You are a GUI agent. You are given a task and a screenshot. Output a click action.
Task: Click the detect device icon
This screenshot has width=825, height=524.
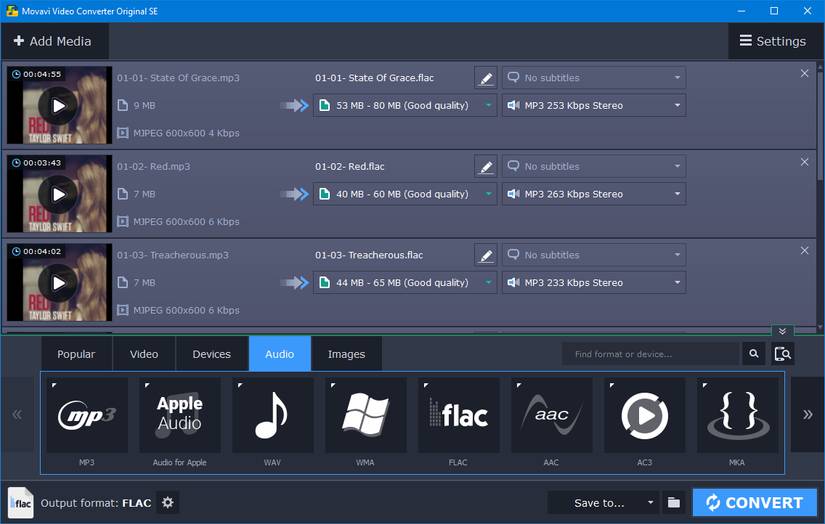782,354
